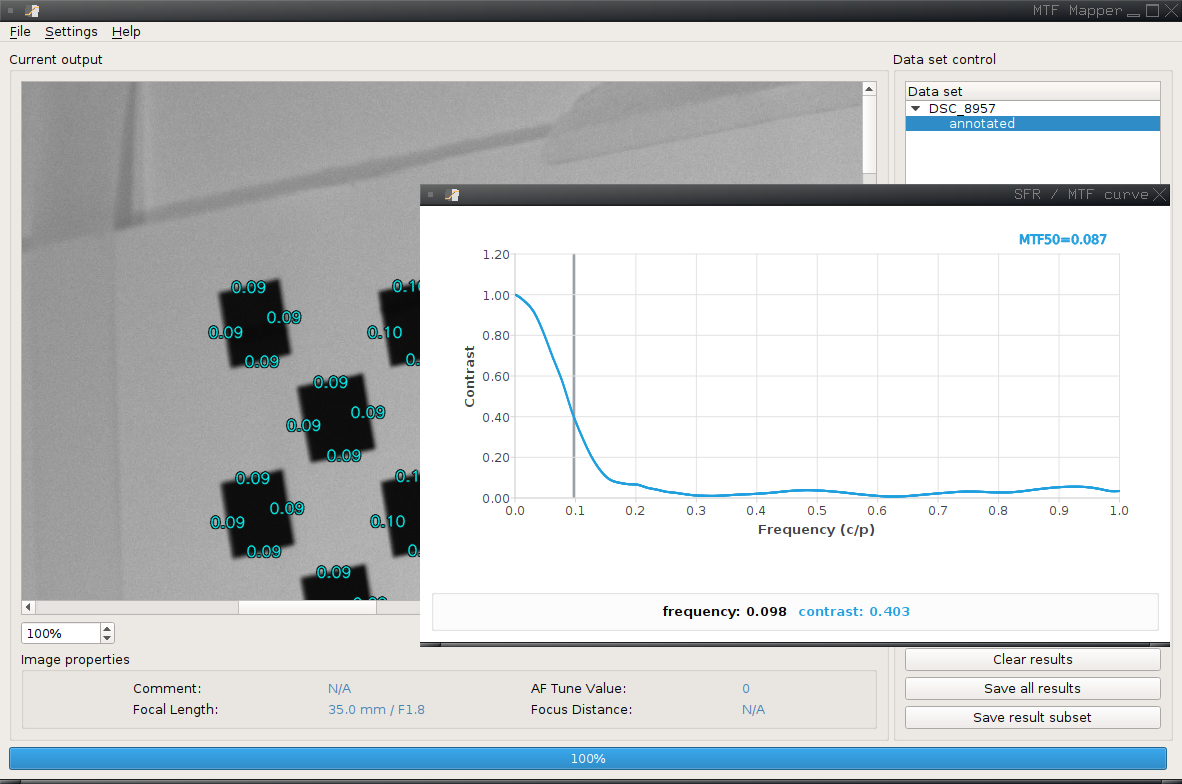This screenshot has height=784, width=1182.
Task: Open the Settings menu
Action: coord(71,31)
